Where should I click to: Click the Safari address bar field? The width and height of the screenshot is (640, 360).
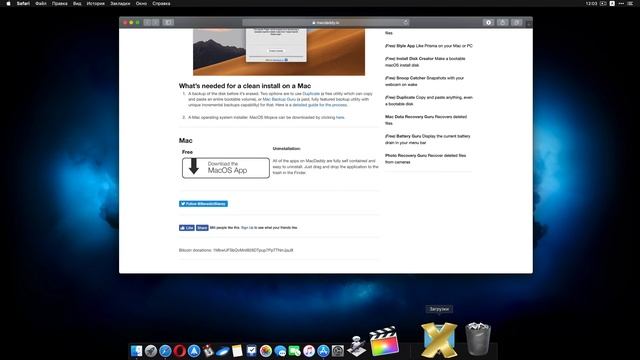pos(326,22)
